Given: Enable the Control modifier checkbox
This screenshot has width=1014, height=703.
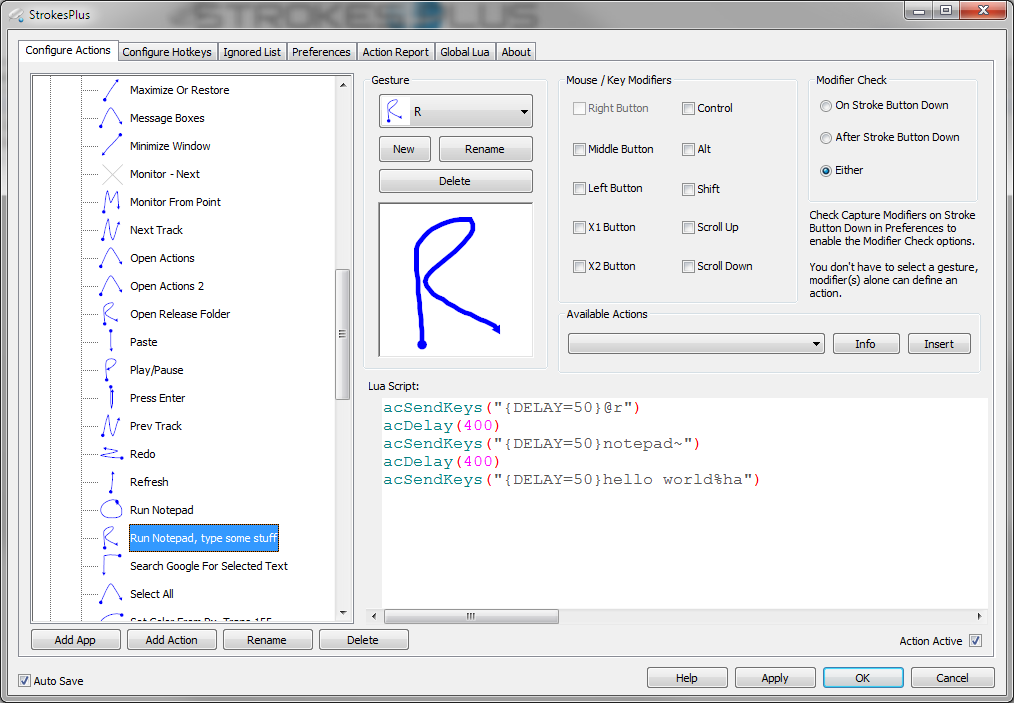Looking at the screenshot, I should (x=689, y=109).
